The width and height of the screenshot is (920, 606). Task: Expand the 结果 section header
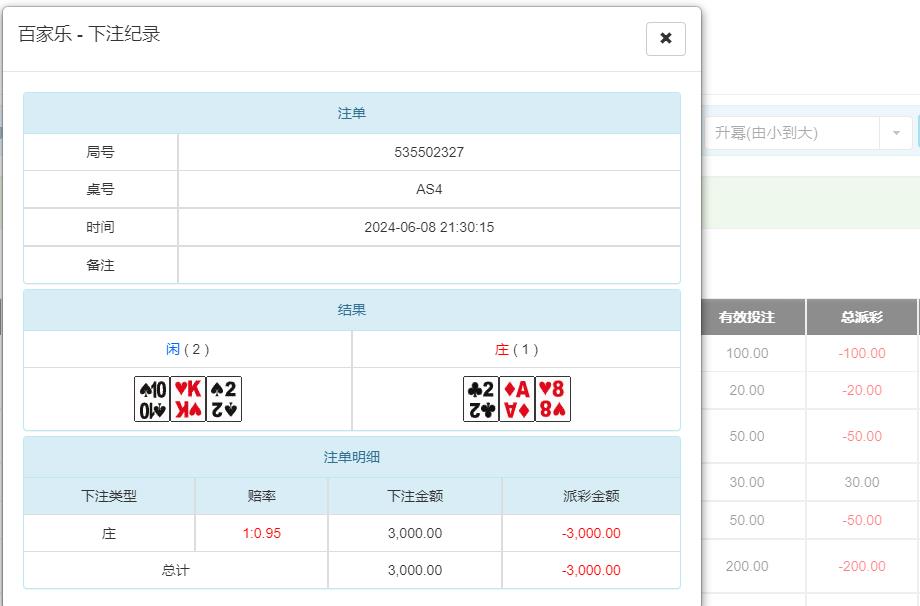[x=351, y=309]
